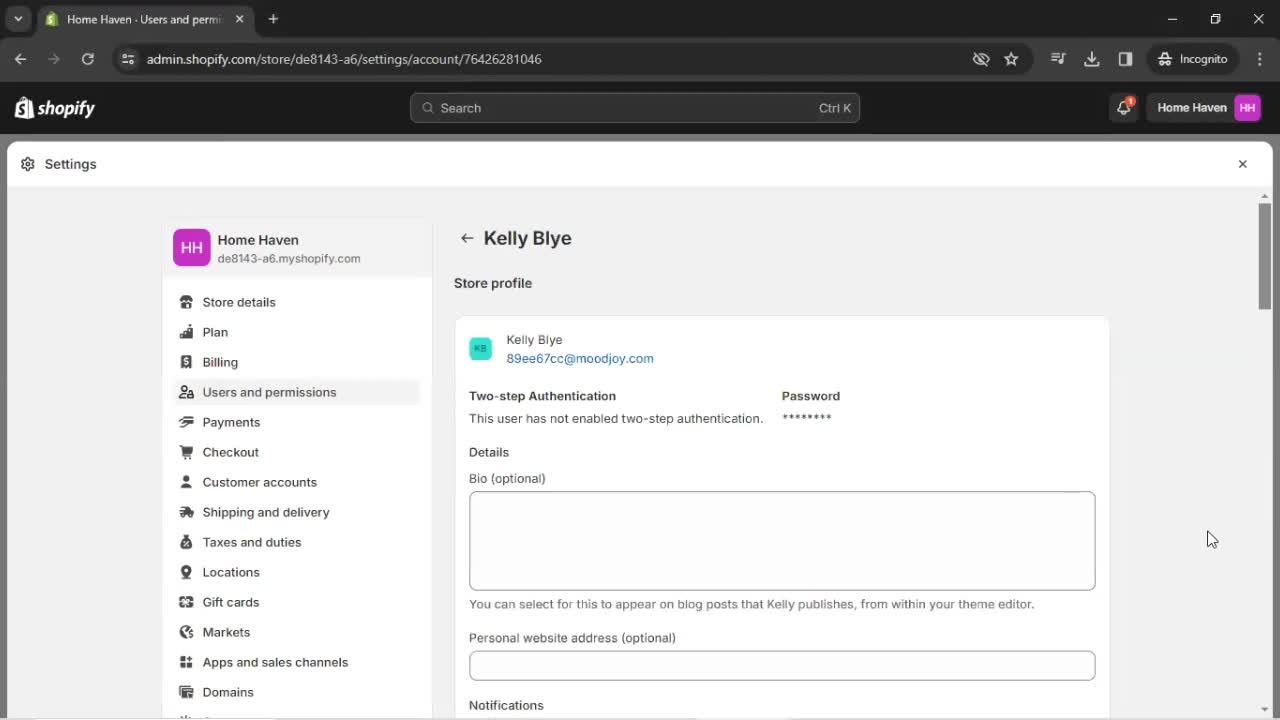Click the Domains icon
1280x720 pixels.
186,692
